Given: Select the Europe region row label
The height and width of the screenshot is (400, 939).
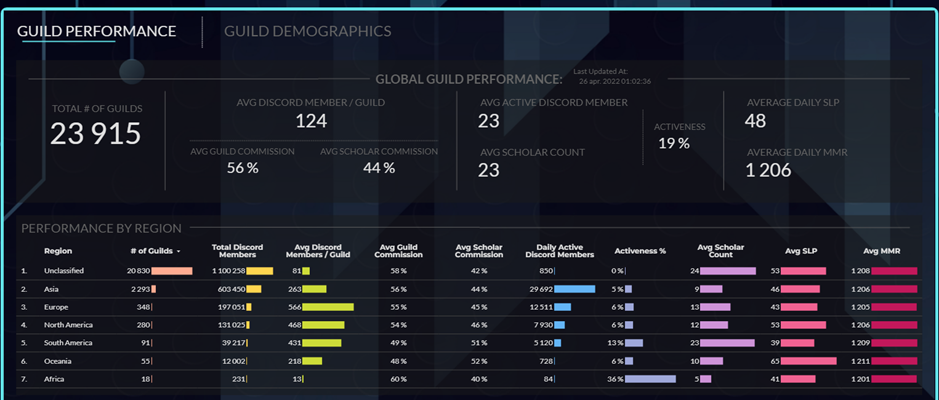Looking at the screenshot, I should pos(56,307).
